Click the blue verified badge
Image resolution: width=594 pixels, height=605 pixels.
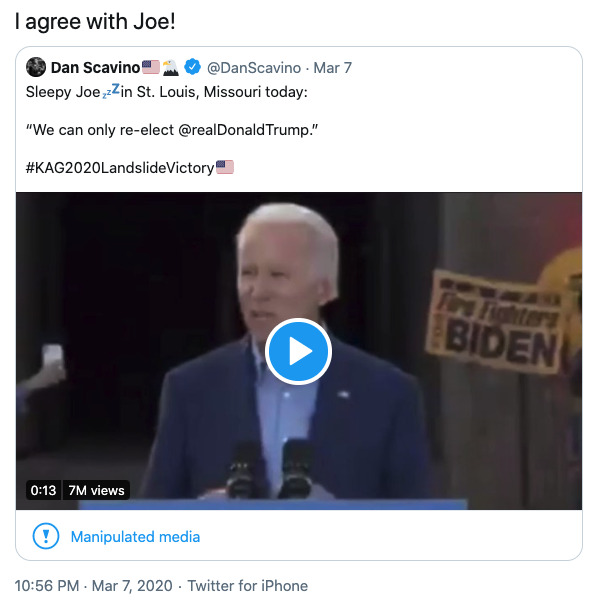(192, 67)
